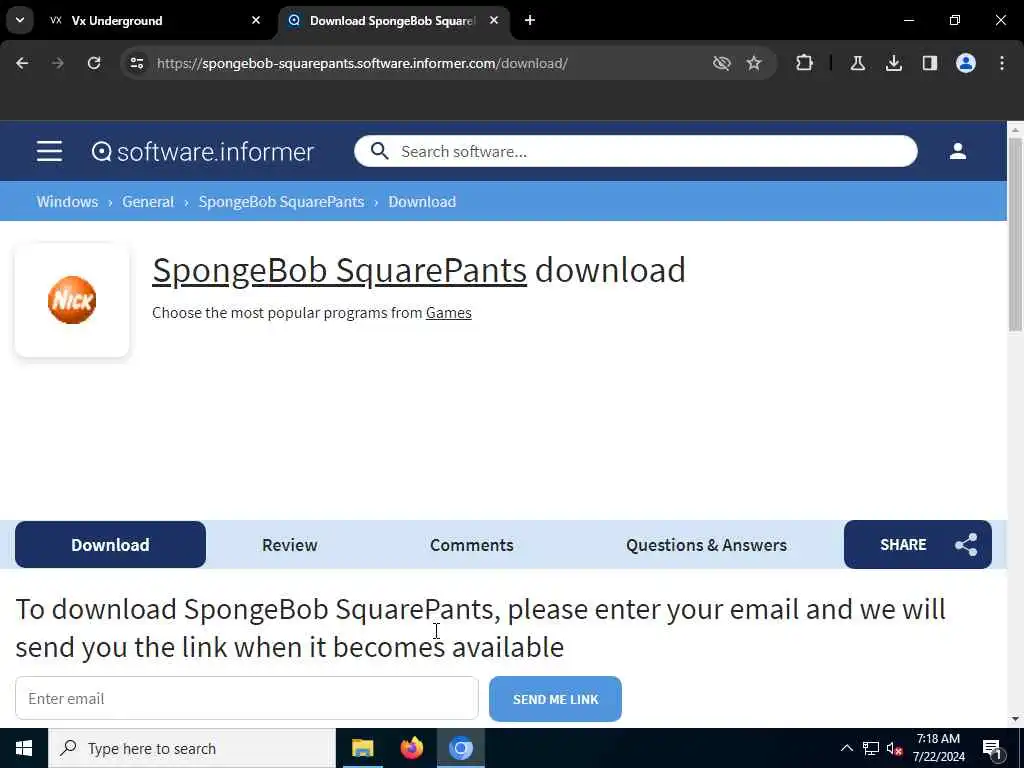This screenshot has height=768, width=1024.
Task: Click the search magnifier icon
Action: pos(379,152)
